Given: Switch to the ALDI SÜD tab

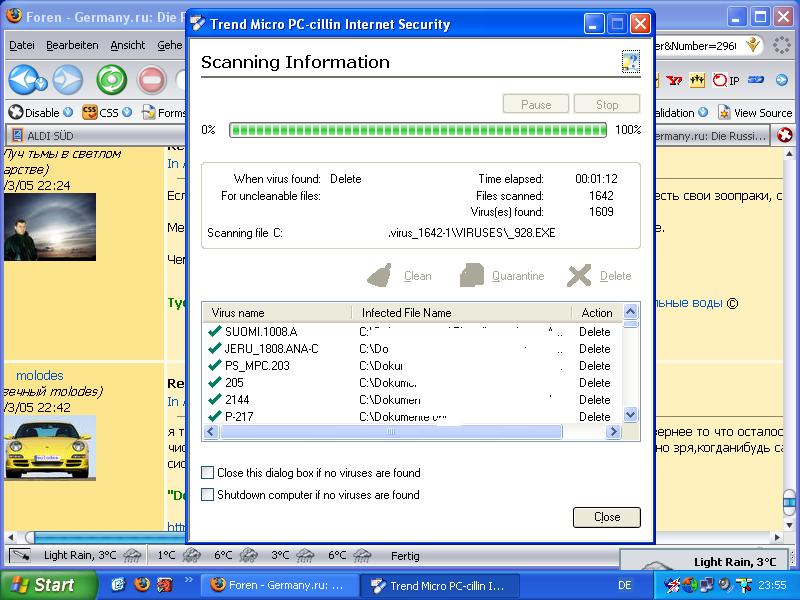Looking at the screenshot, I should (x=96, y=136).
